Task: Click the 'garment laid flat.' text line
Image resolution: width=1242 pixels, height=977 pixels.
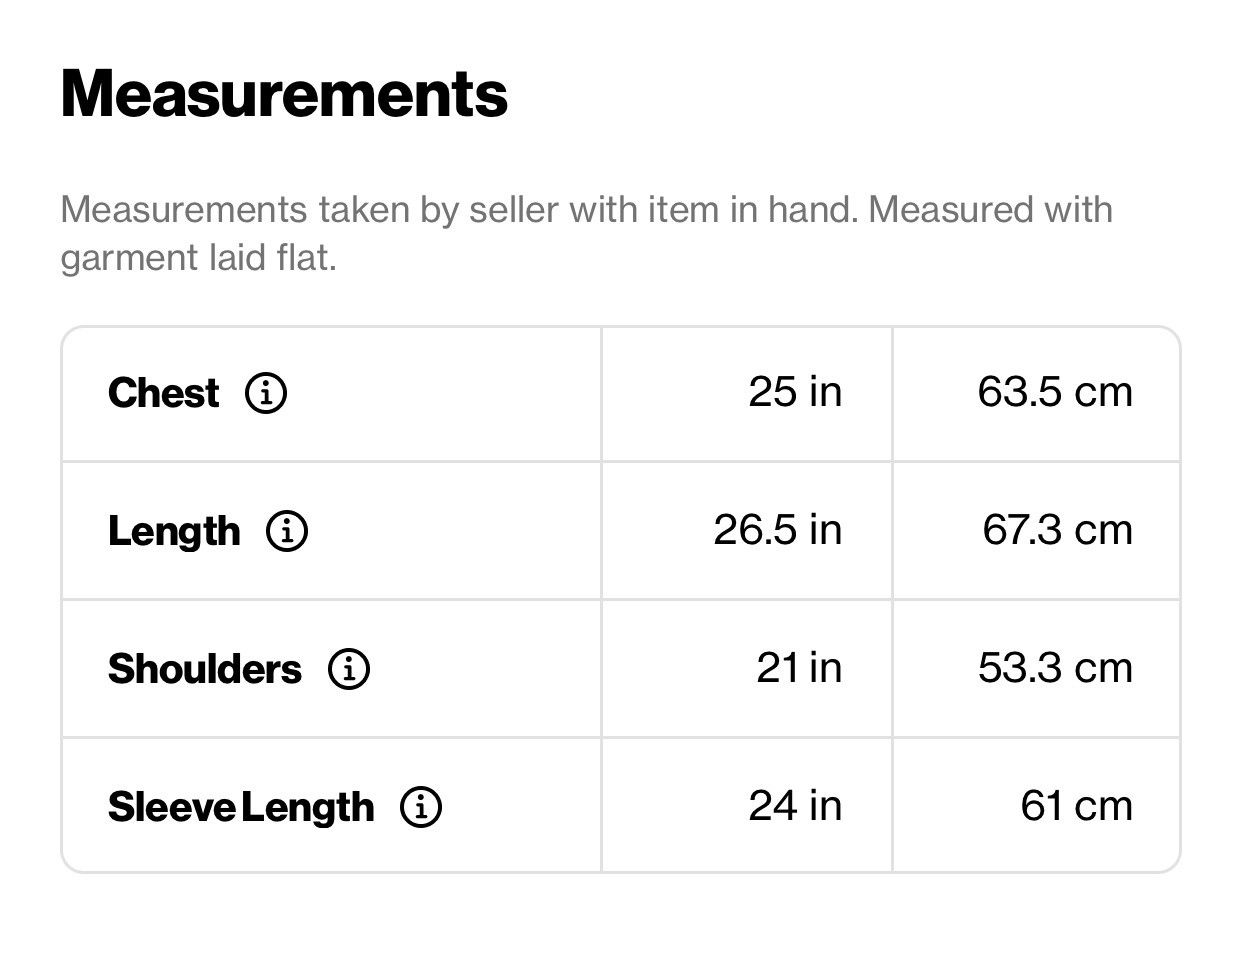Action: 198,259
